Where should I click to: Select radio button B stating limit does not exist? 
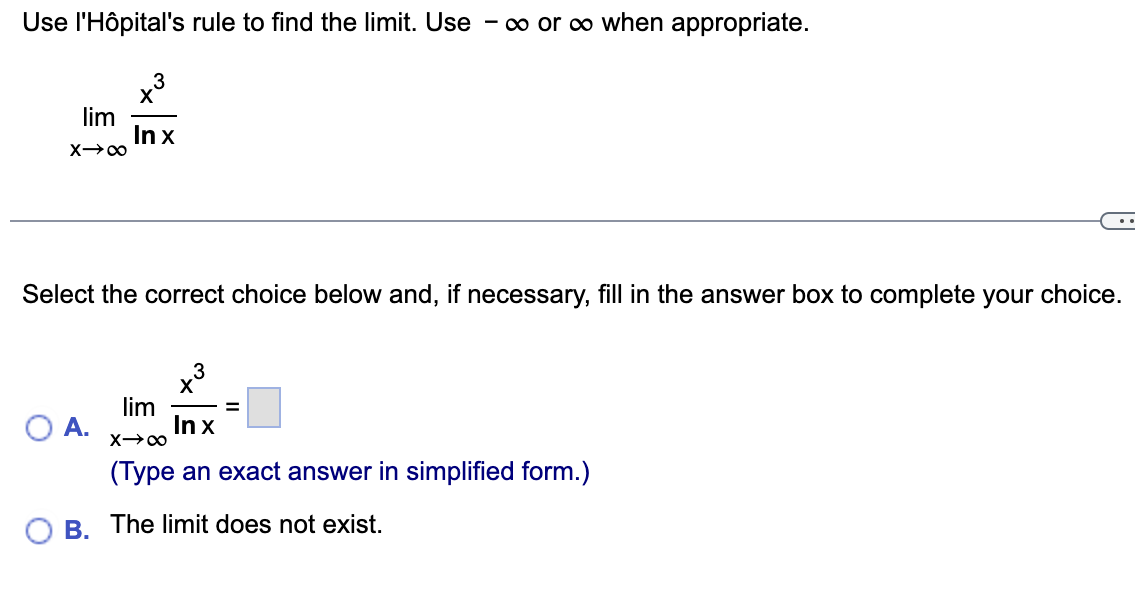[38, 531]
